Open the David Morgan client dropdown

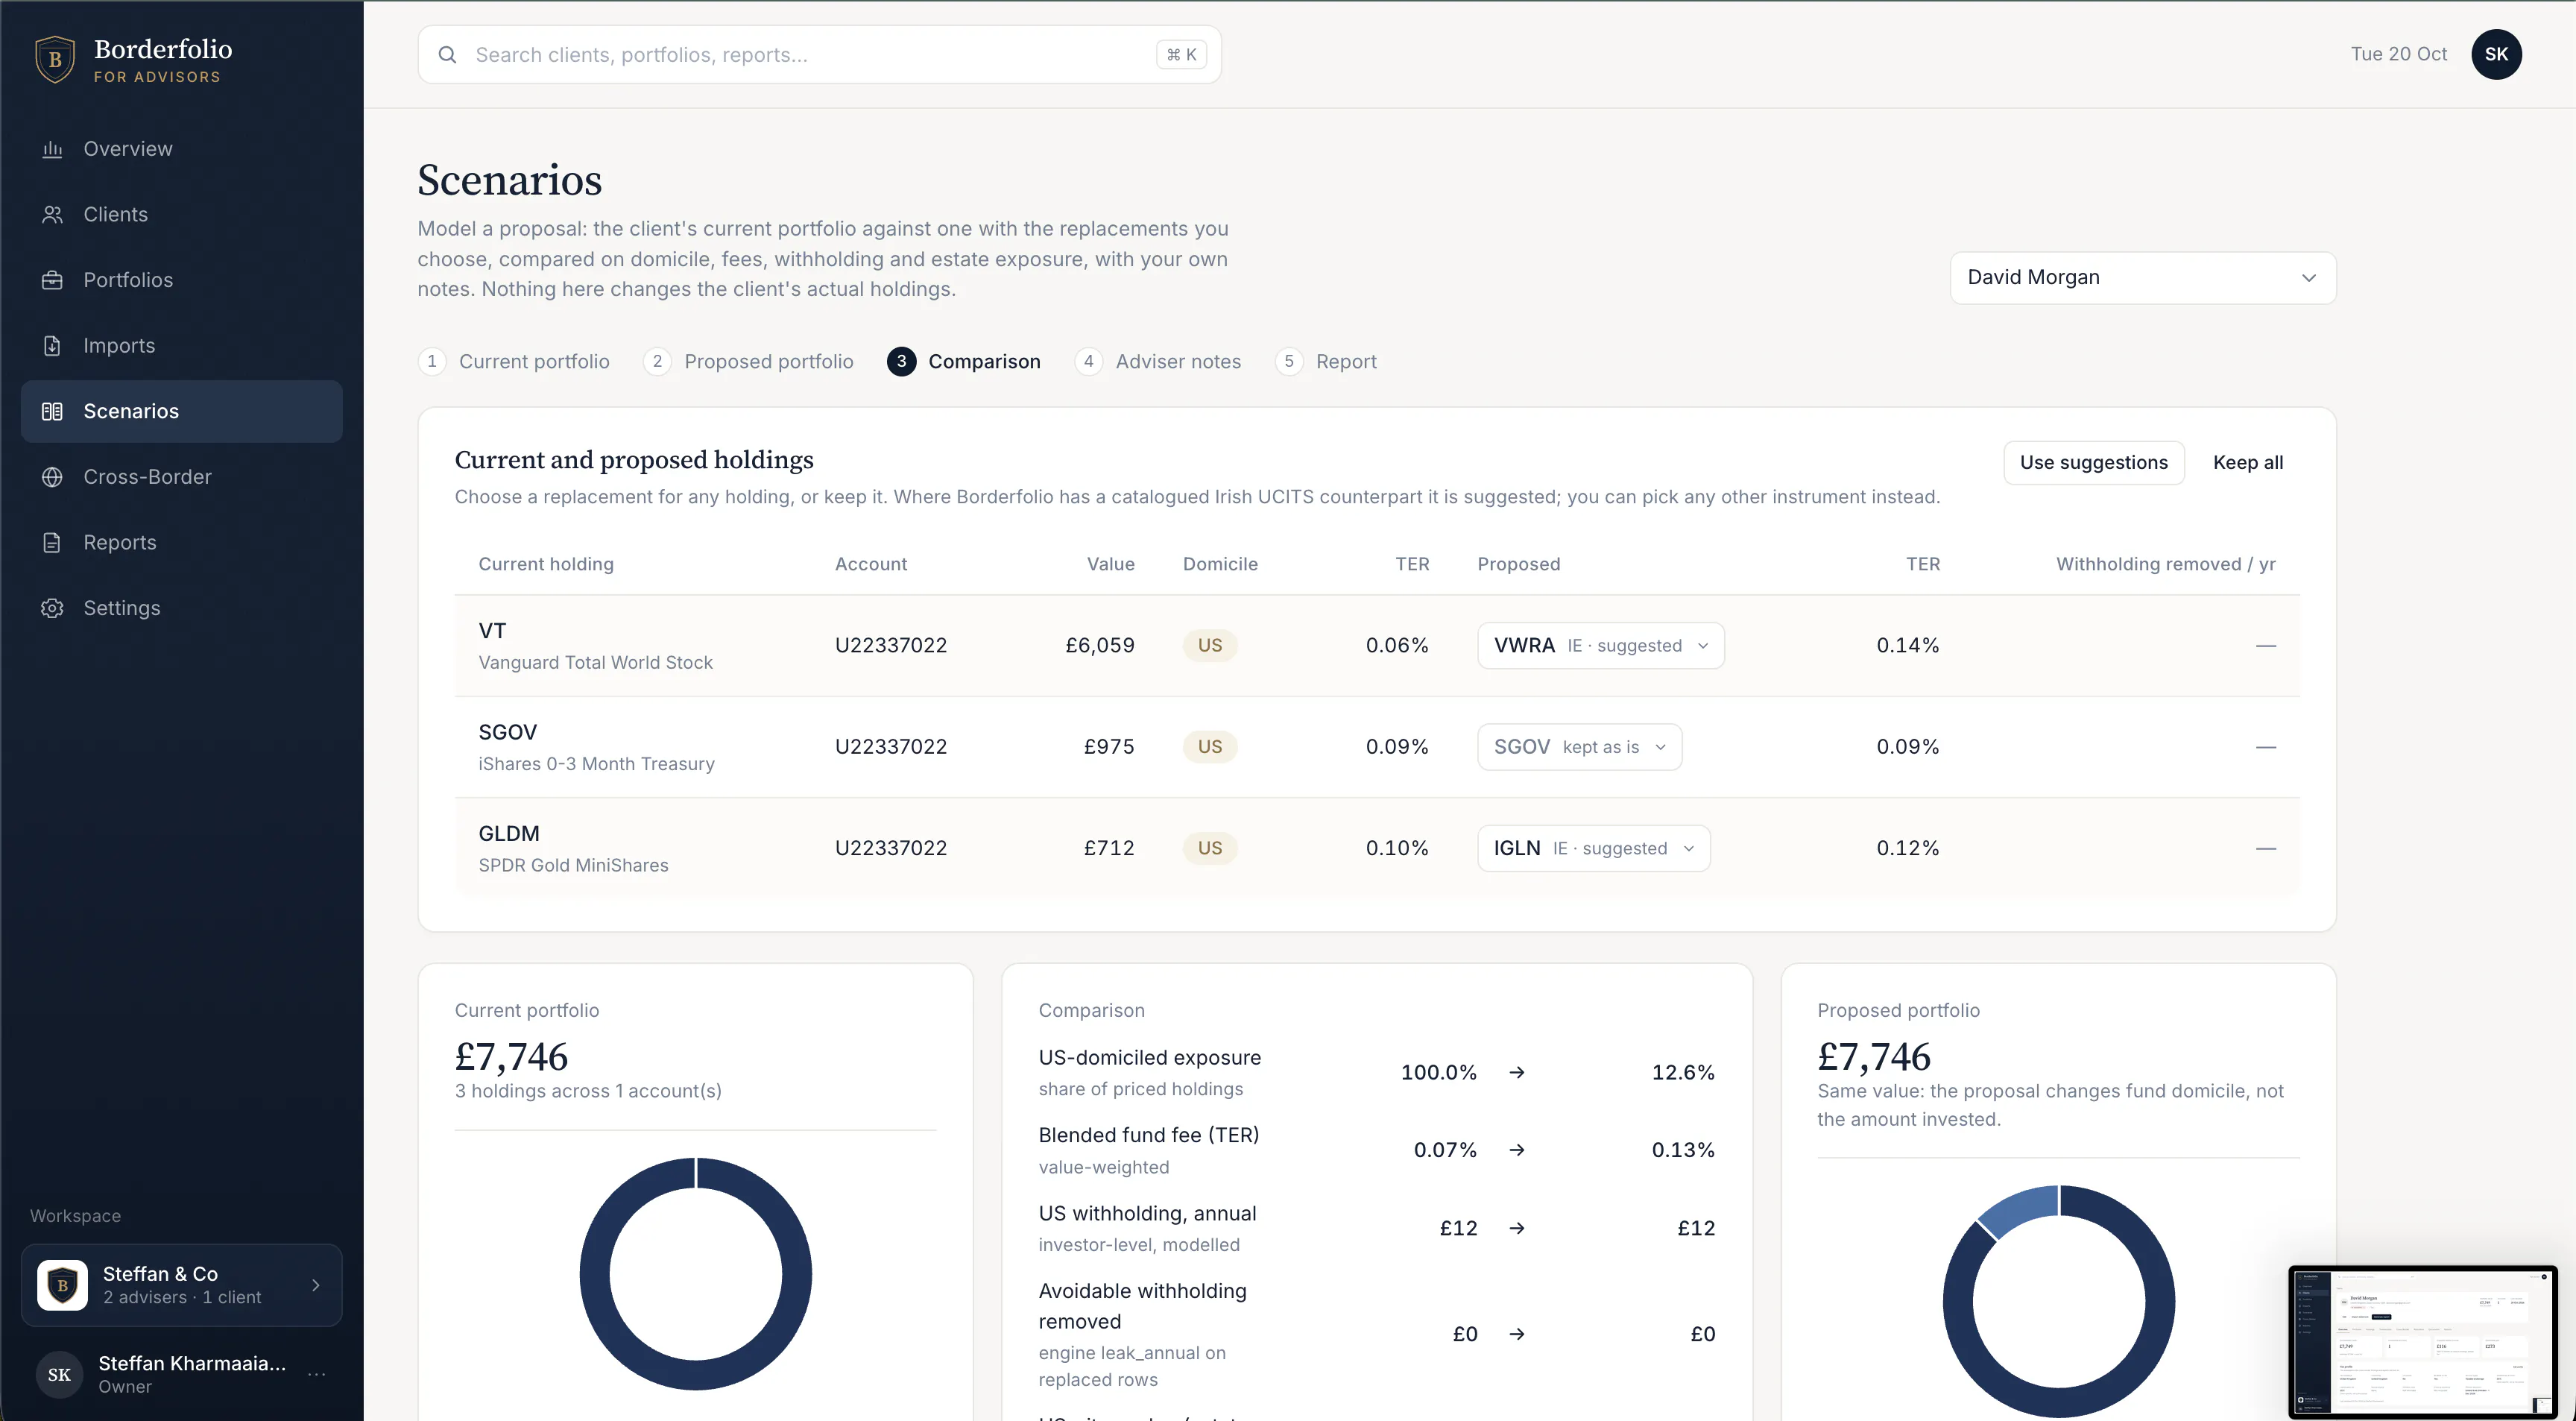pos(2142,278)
